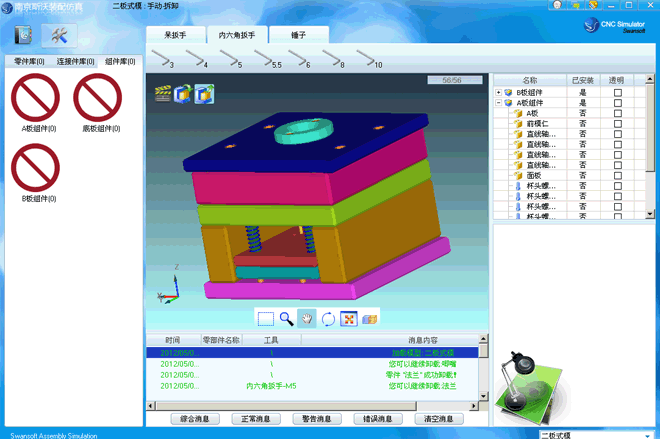Viewport: 660px width, 439px height.
Task: Select the magnifier zoom tool
Action: tap(286, 319)
